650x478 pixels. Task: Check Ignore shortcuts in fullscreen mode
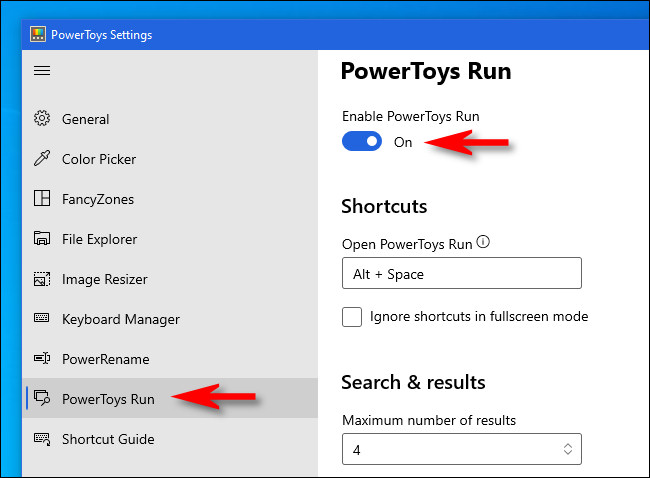tap(352, 317)
